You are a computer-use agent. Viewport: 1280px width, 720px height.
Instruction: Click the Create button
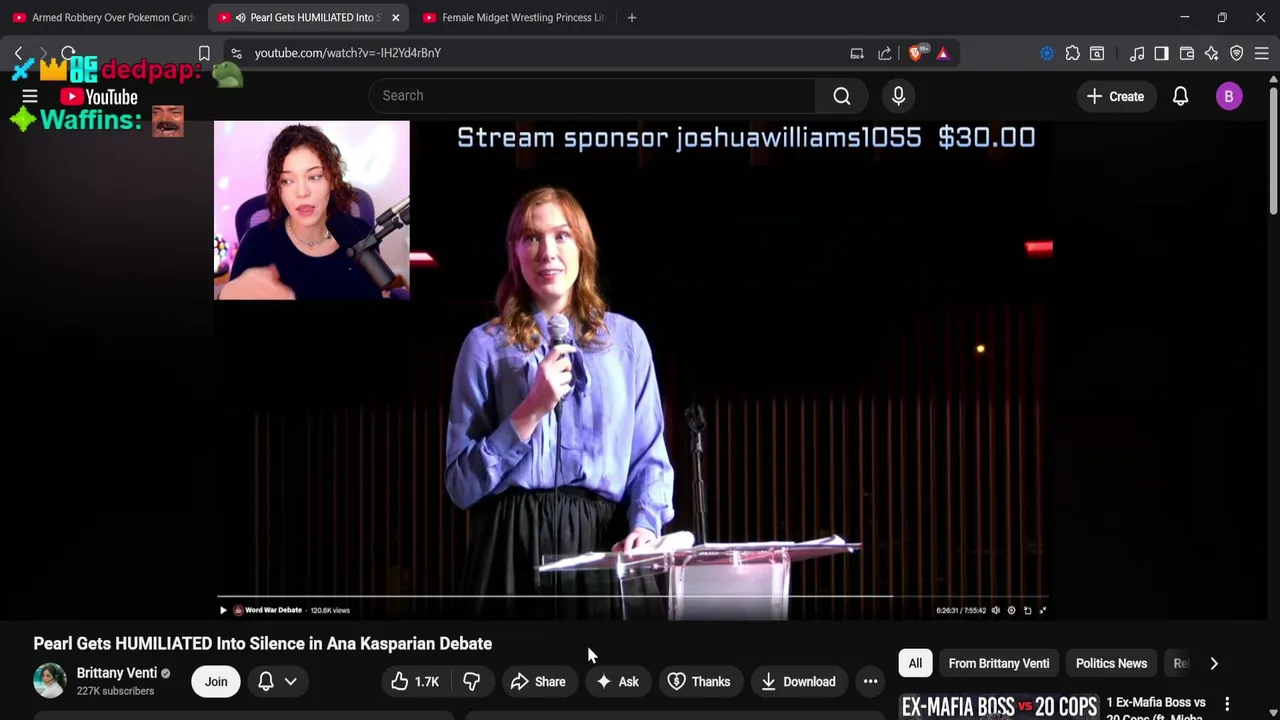pyautogui.click(x=1116, y=96)
